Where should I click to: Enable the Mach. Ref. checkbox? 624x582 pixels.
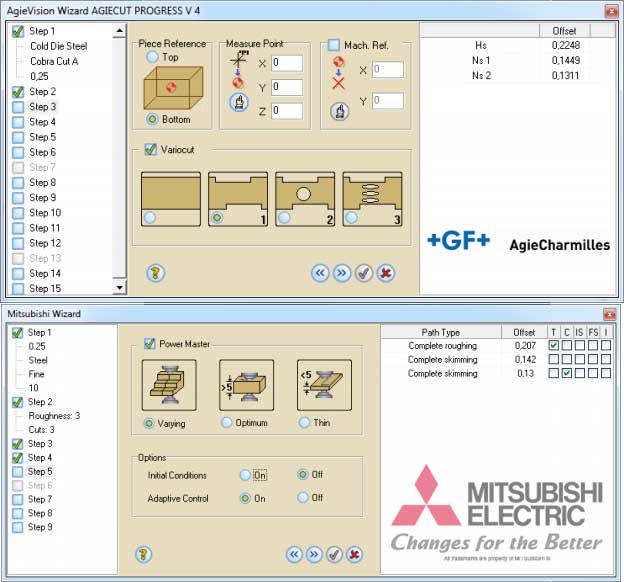coord(334,45)
